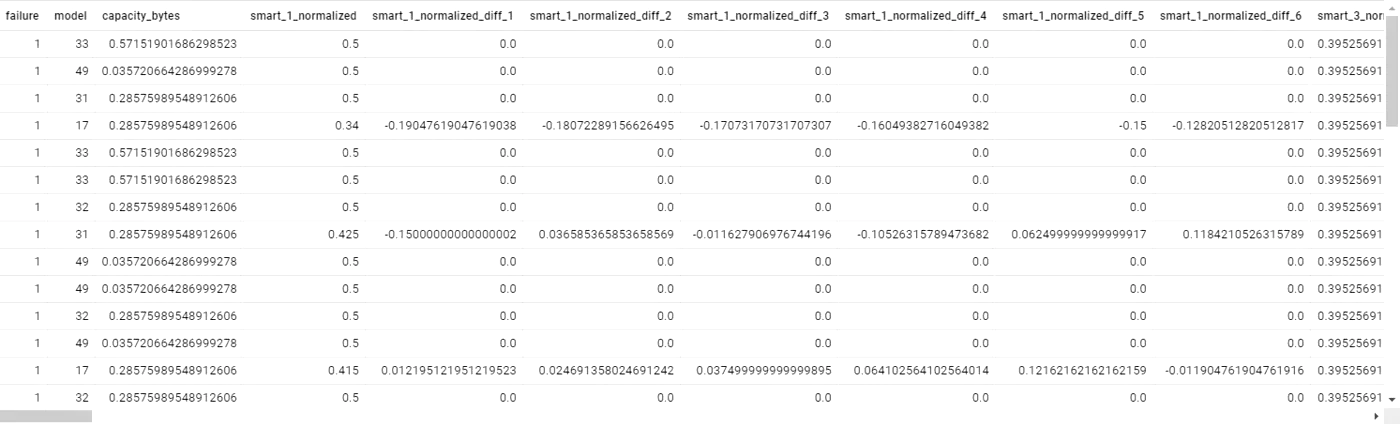The image size is (1400, 427).
Task: Click the smart_1_normalized_diff_2 header
Action: click(601, 16)
